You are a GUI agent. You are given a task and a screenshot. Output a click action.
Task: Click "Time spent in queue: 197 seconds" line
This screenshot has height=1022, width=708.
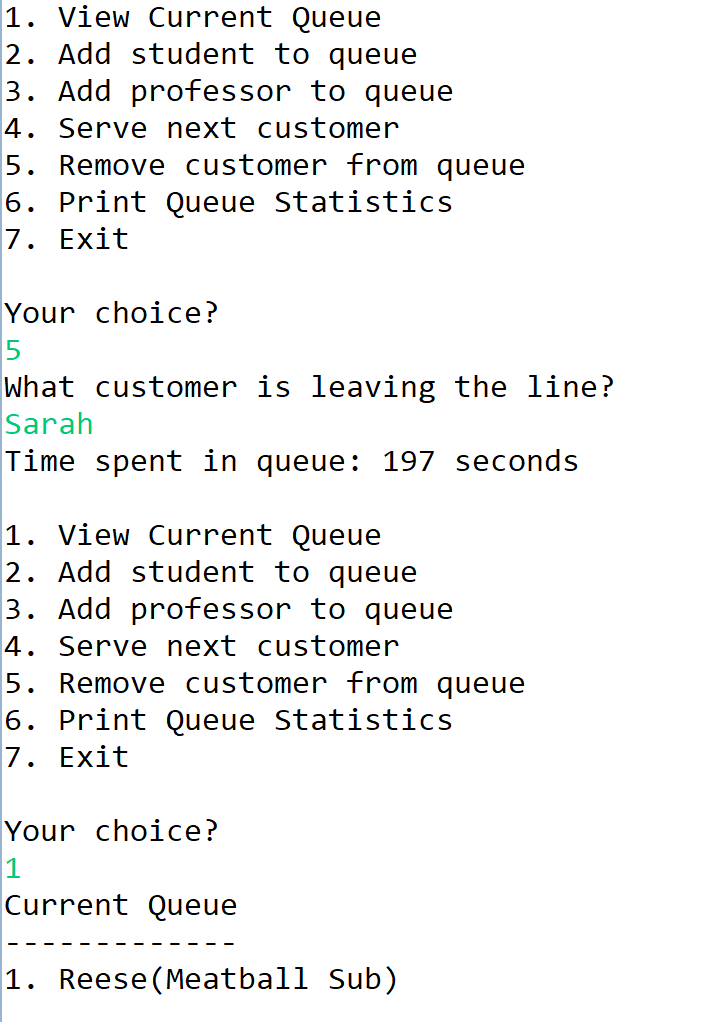click(291, 461)
